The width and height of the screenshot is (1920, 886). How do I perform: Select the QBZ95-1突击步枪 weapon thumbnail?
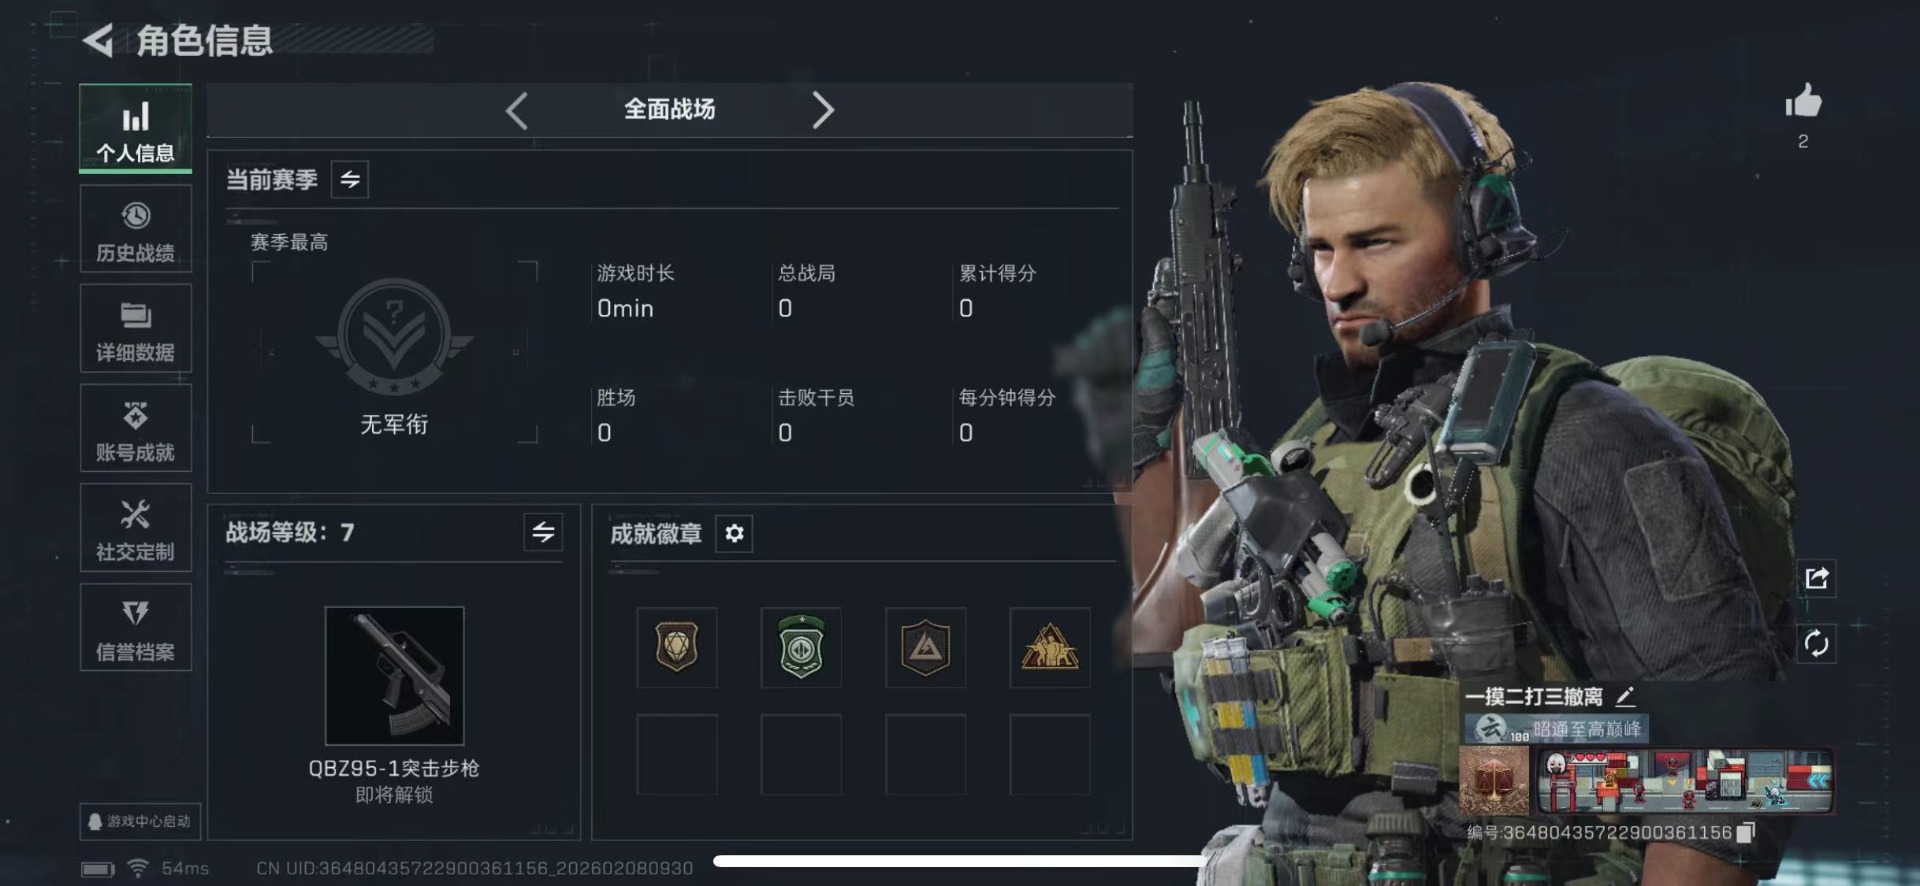(x=394, y=675)
